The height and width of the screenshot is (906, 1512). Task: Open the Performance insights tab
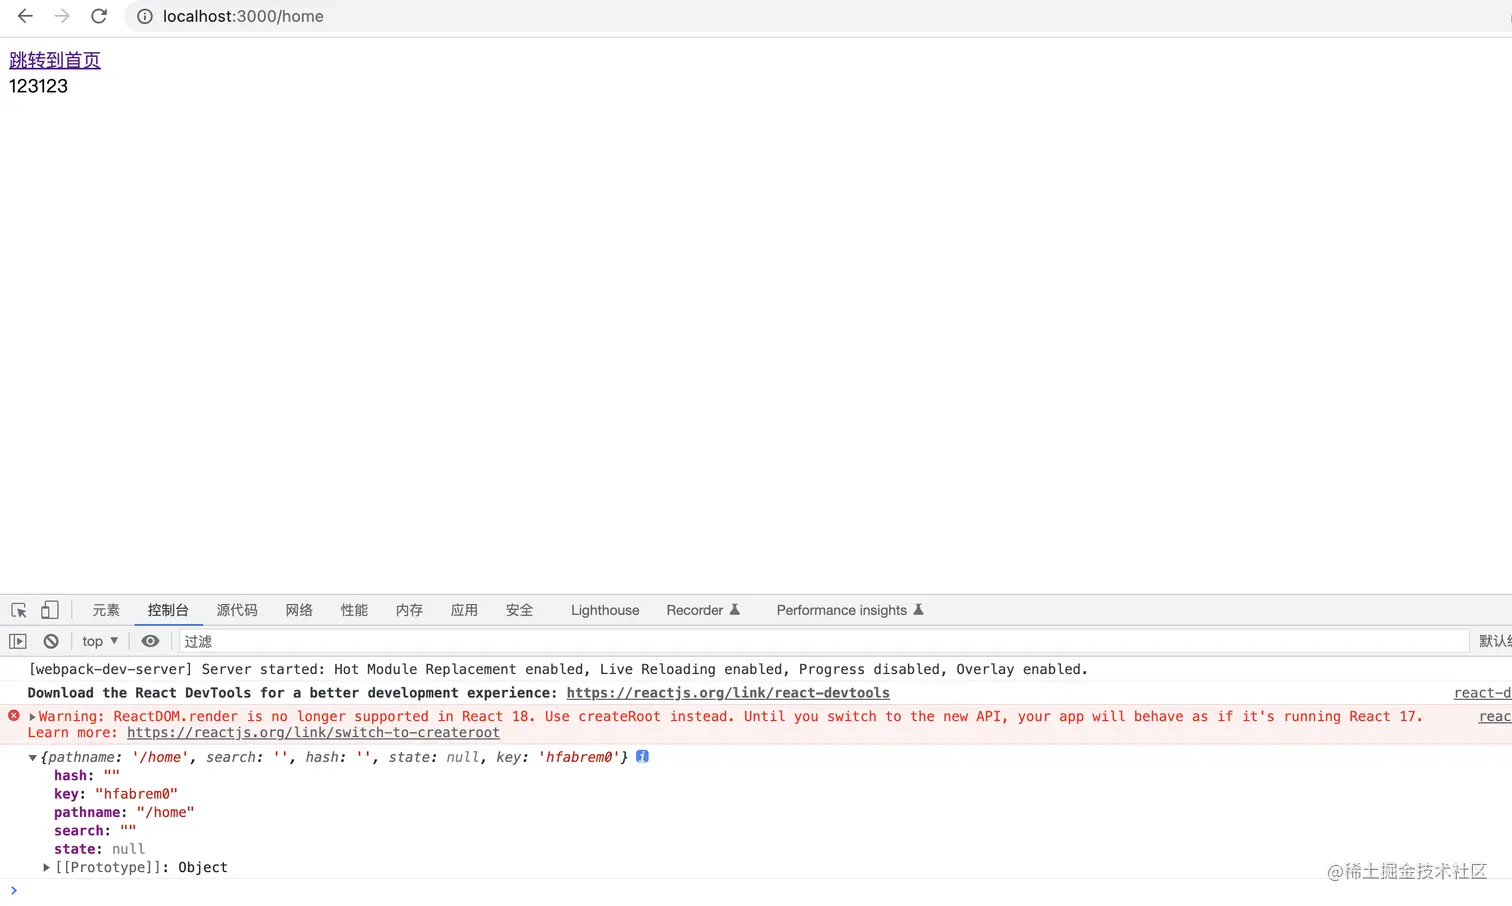point(850,610)
